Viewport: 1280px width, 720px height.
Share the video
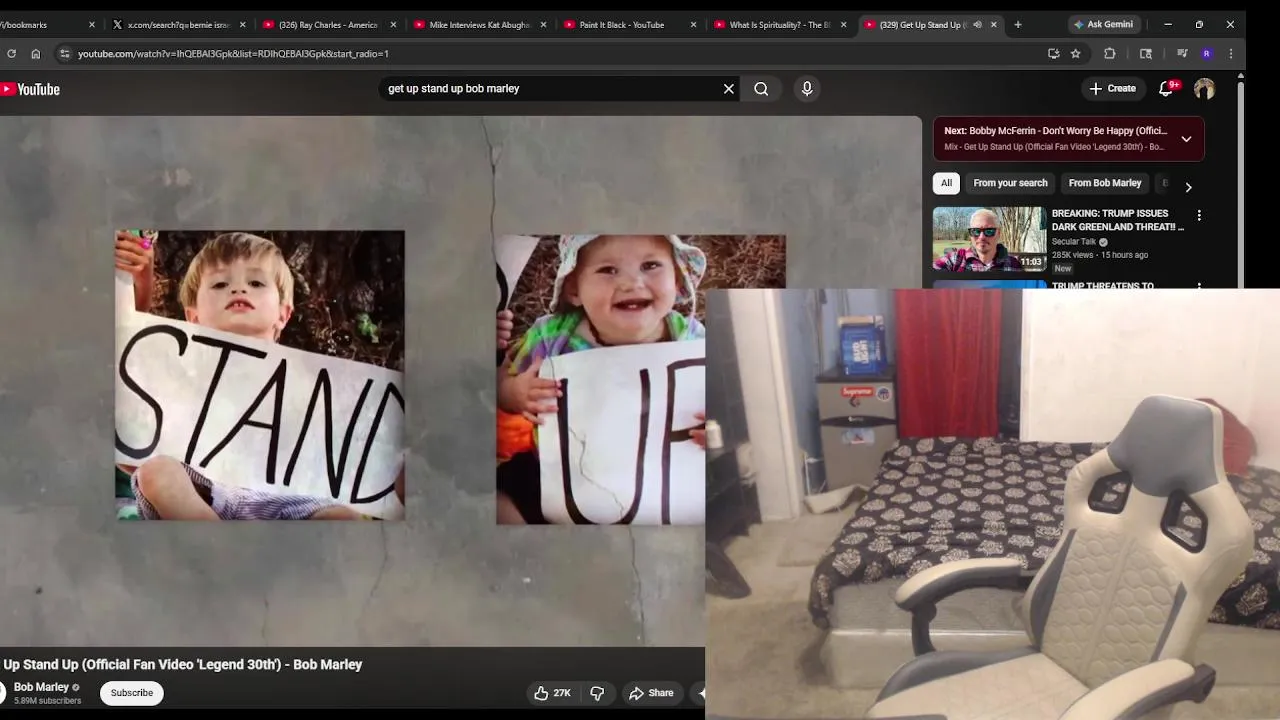(651, 693)
